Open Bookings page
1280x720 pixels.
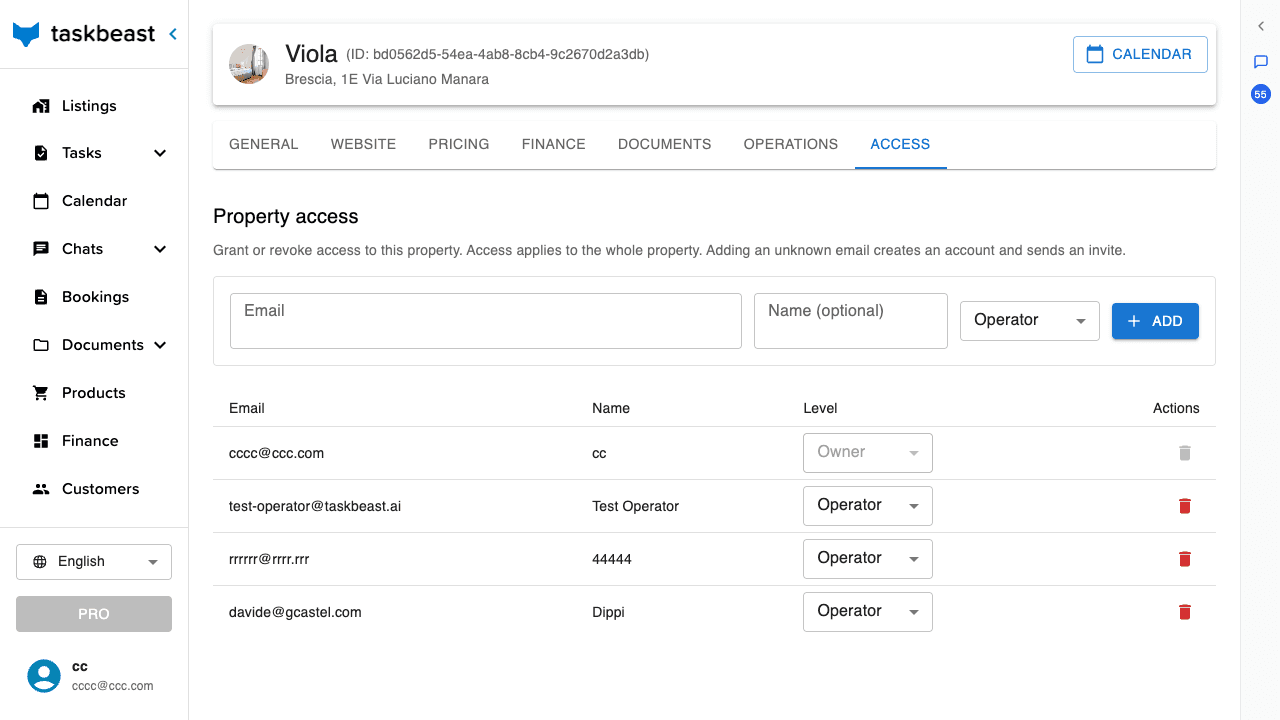pyautogui.click(x=94, y=297)
